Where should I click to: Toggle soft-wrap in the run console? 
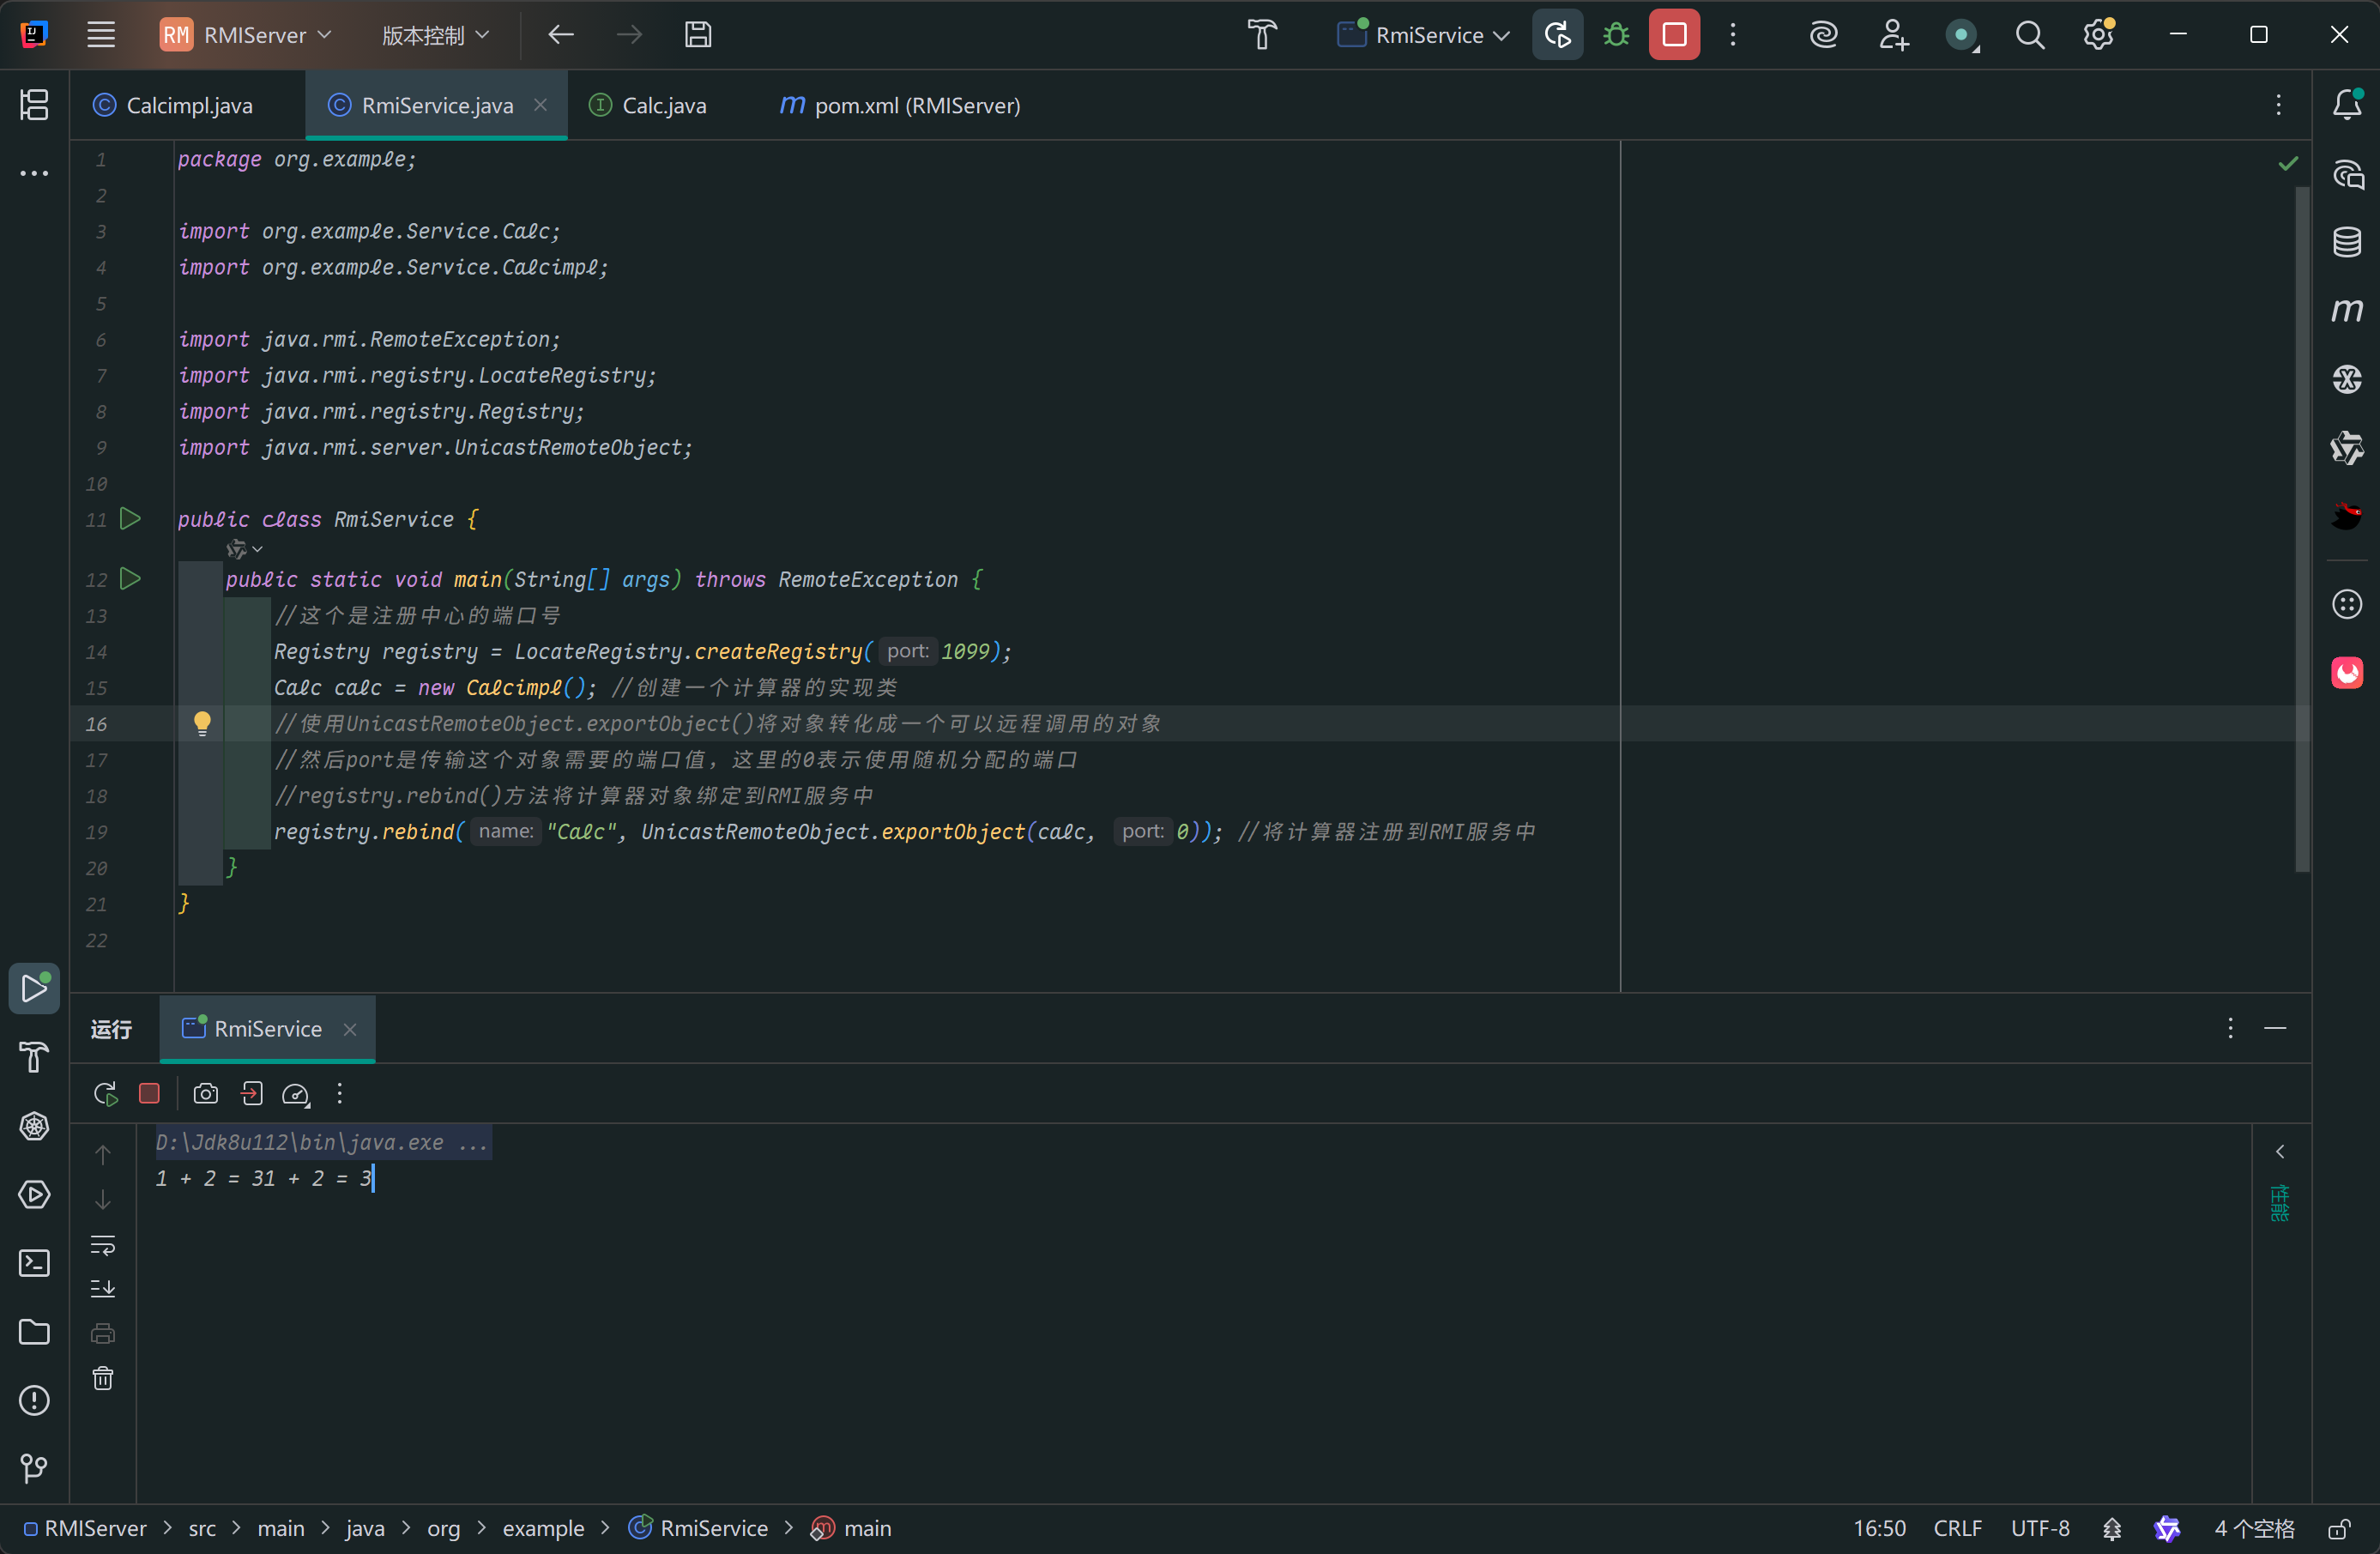[103, 1245]
